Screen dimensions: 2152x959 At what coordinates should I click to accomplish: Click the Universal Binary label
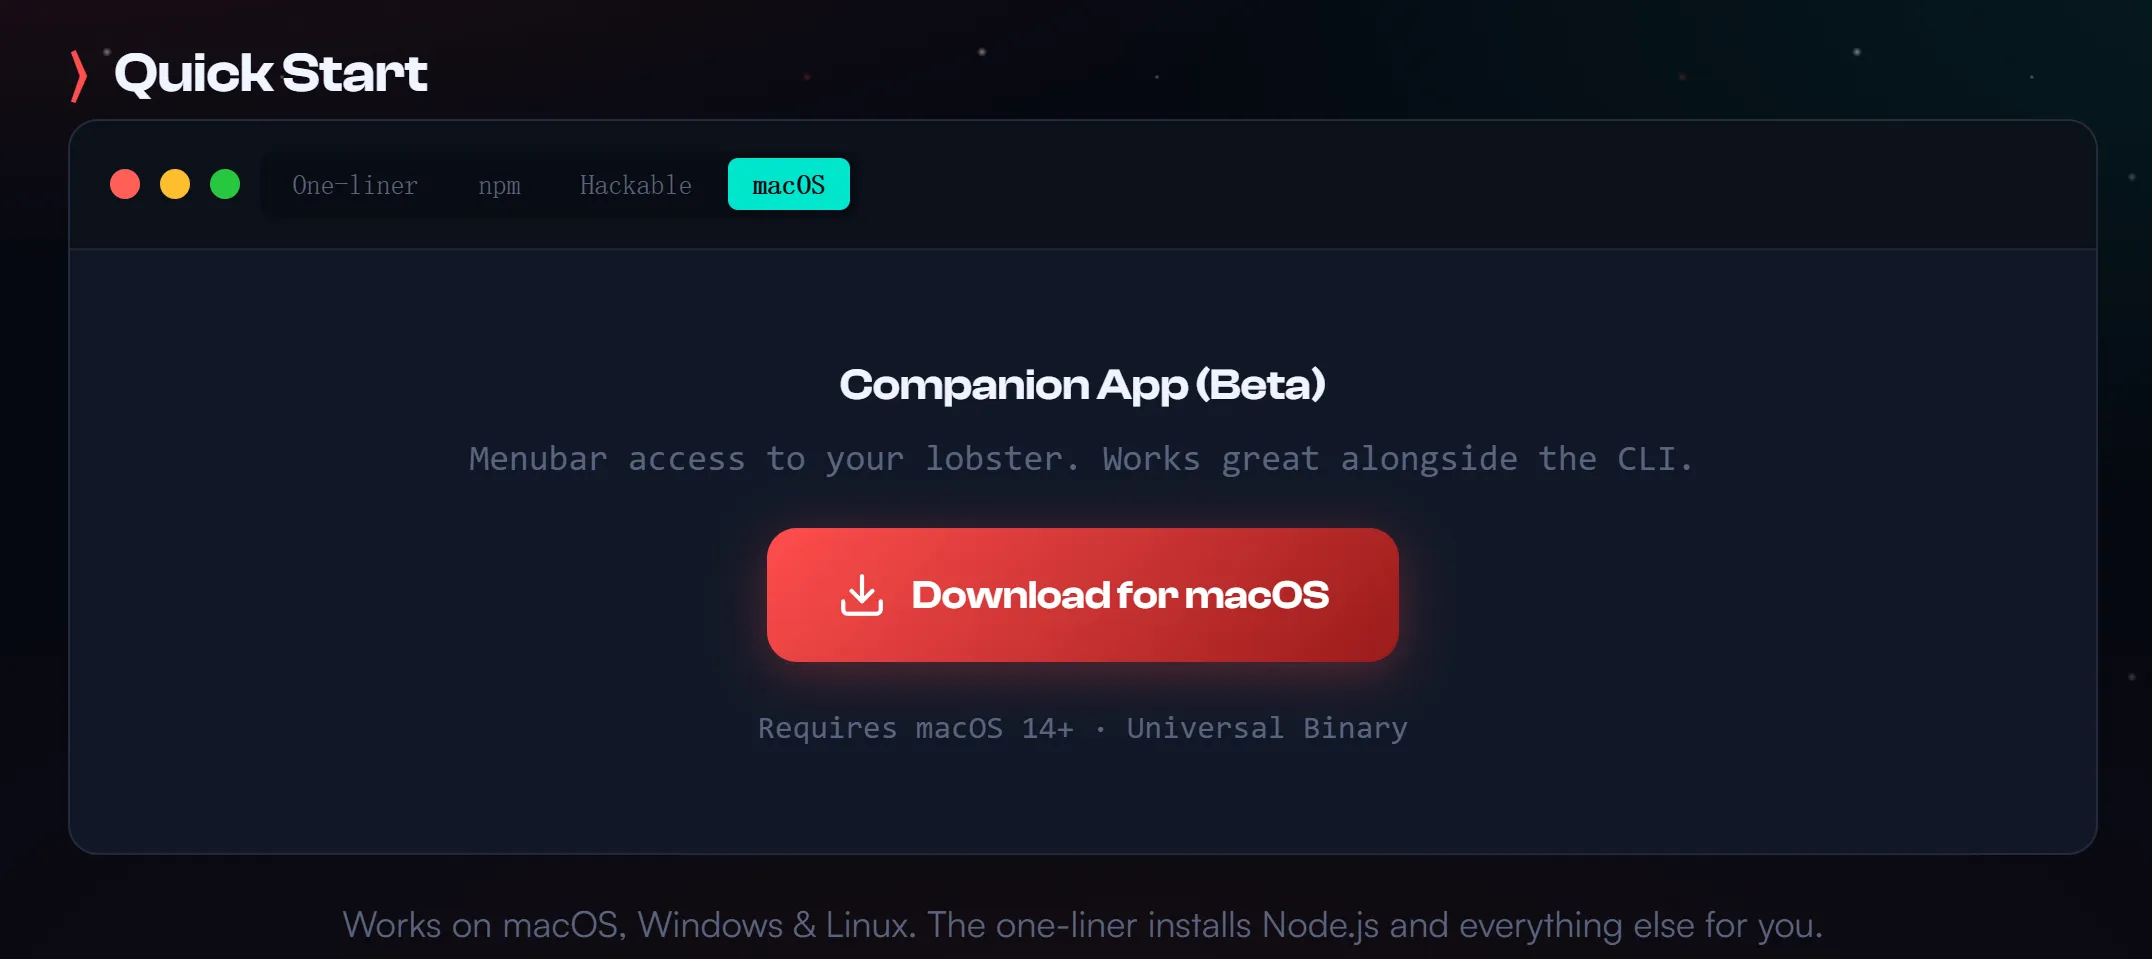click(x=1266, y=728)
